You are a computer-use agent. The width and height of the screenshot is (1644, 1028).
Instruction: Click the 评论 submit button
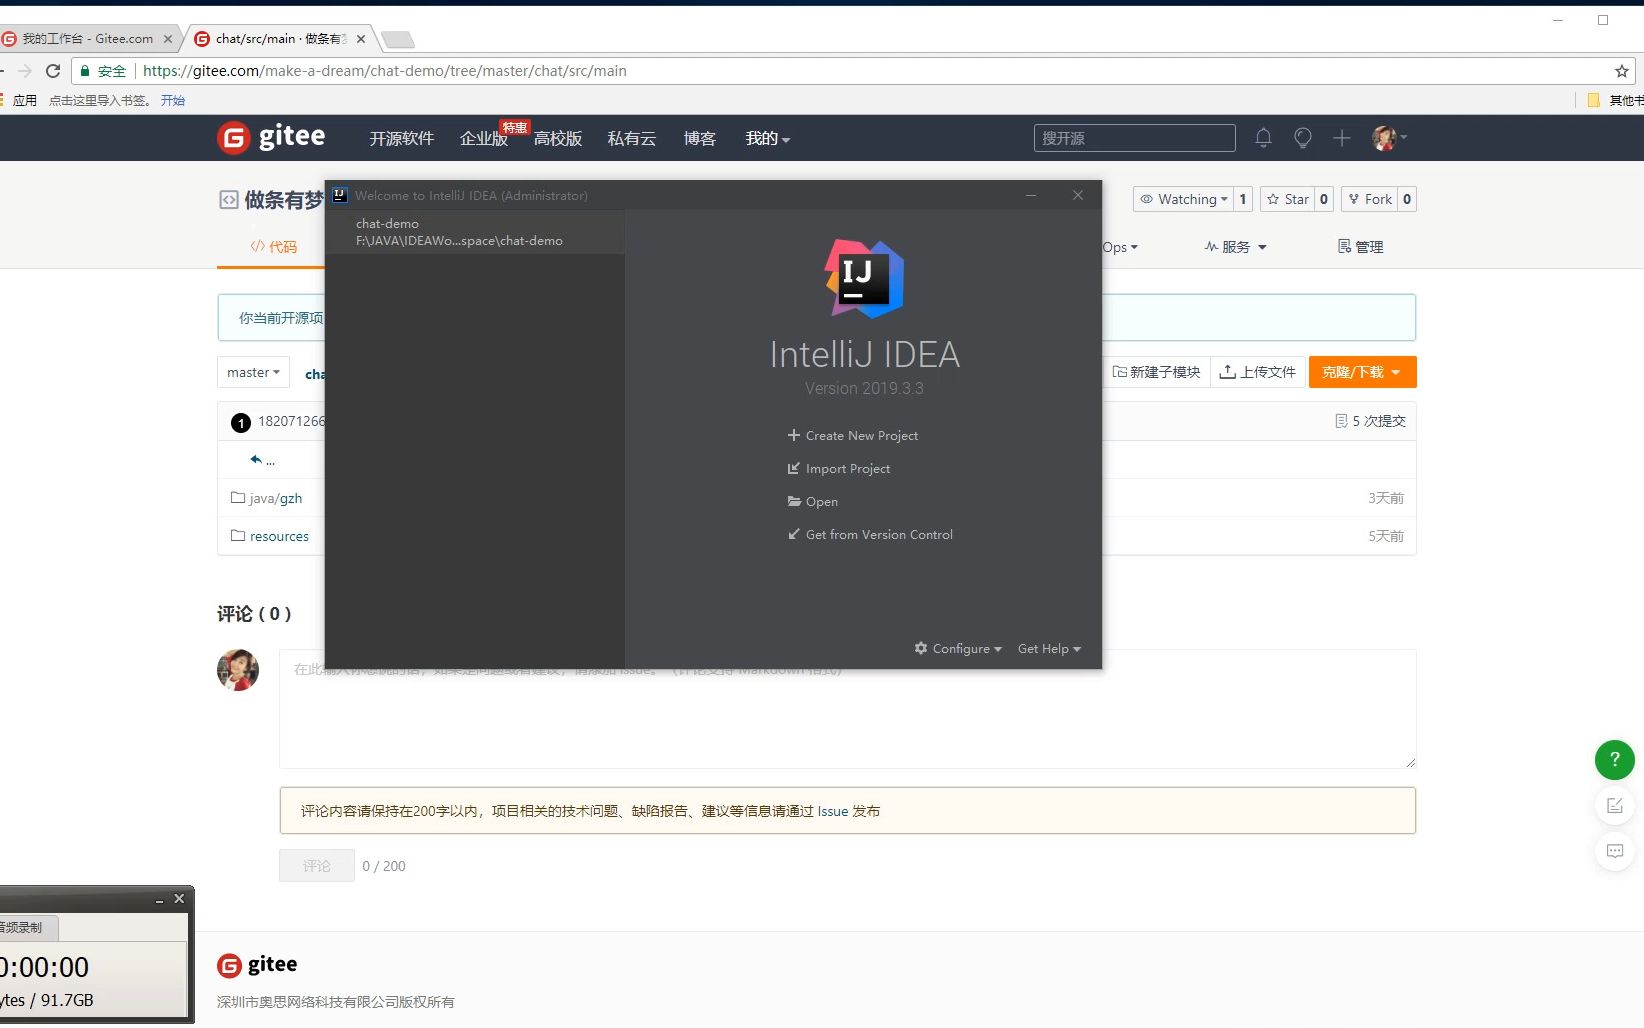click(x=317, y=866)
